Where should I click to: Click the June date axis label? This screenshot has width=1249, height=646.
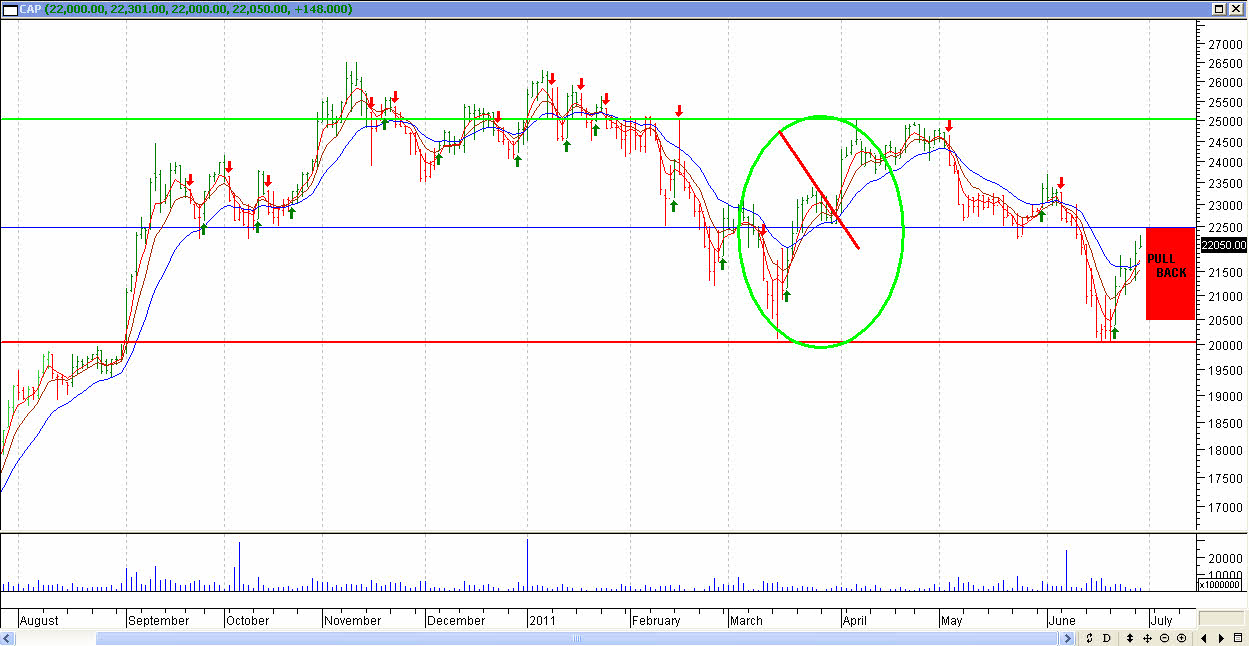tap(1062, 621)
